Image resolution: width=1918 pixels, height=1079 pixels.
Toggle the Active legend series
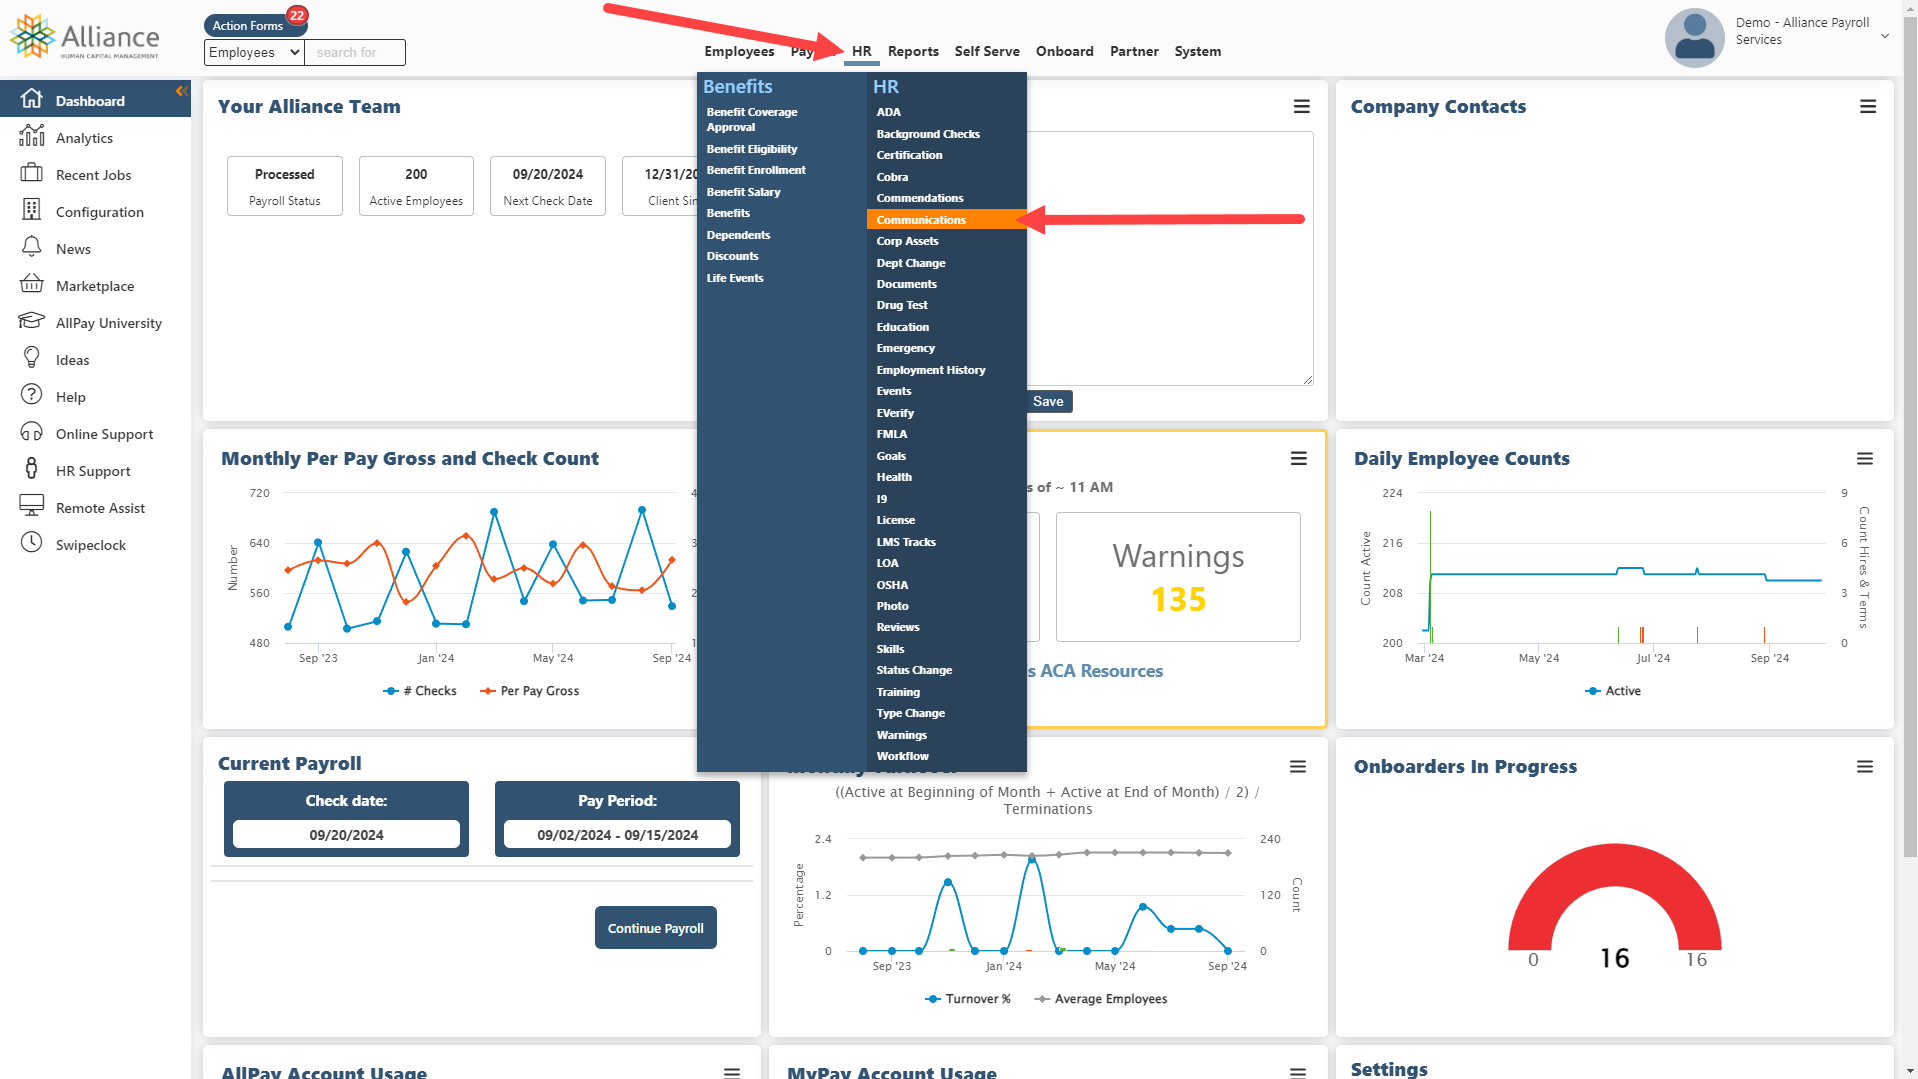[1613, 691]
